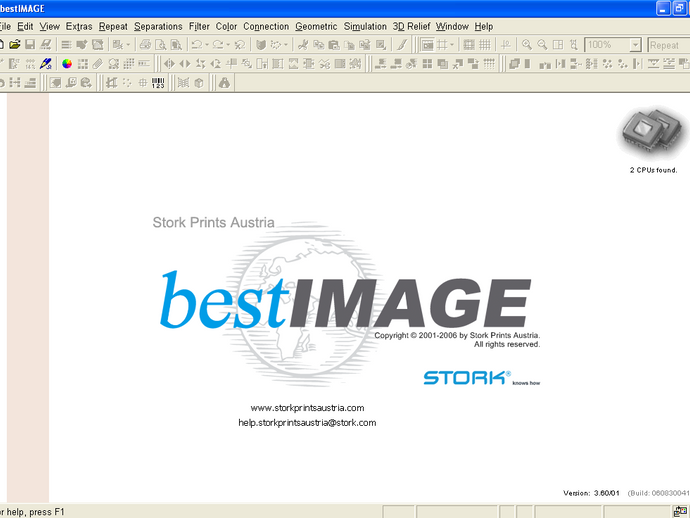Click the plain grid icon
This screenshot has height=518, width=690.
click(x=484, y=44)
